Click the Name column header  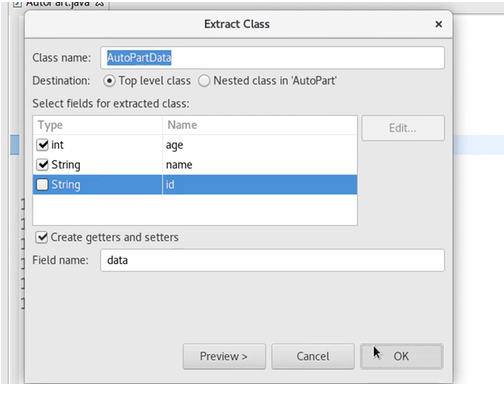(260, 125)
